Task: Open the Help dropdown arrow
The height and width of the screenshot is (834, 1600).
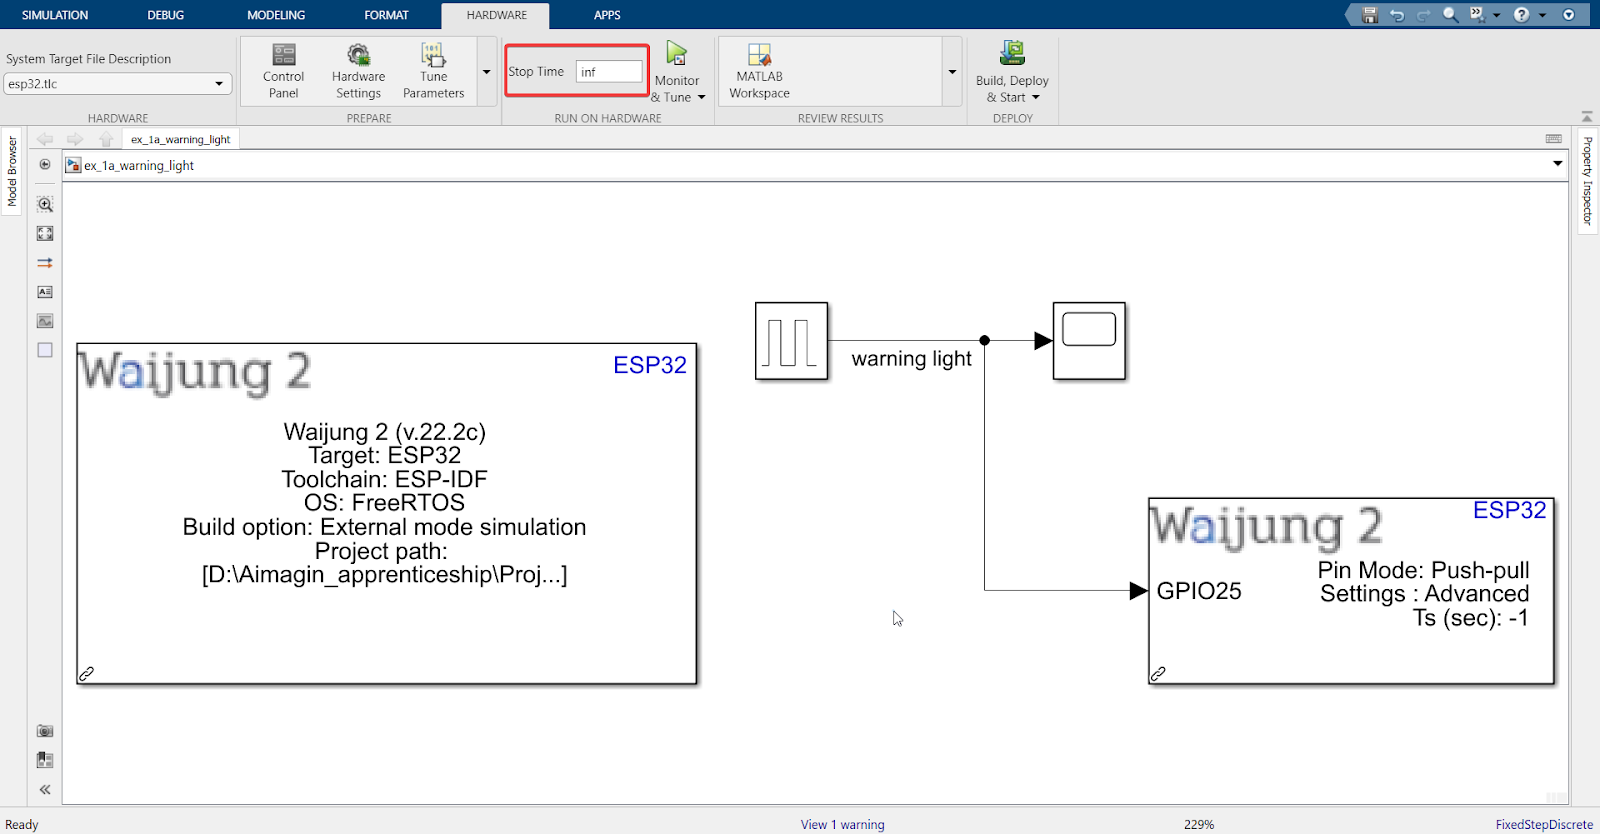Action: click(1542, 15)
